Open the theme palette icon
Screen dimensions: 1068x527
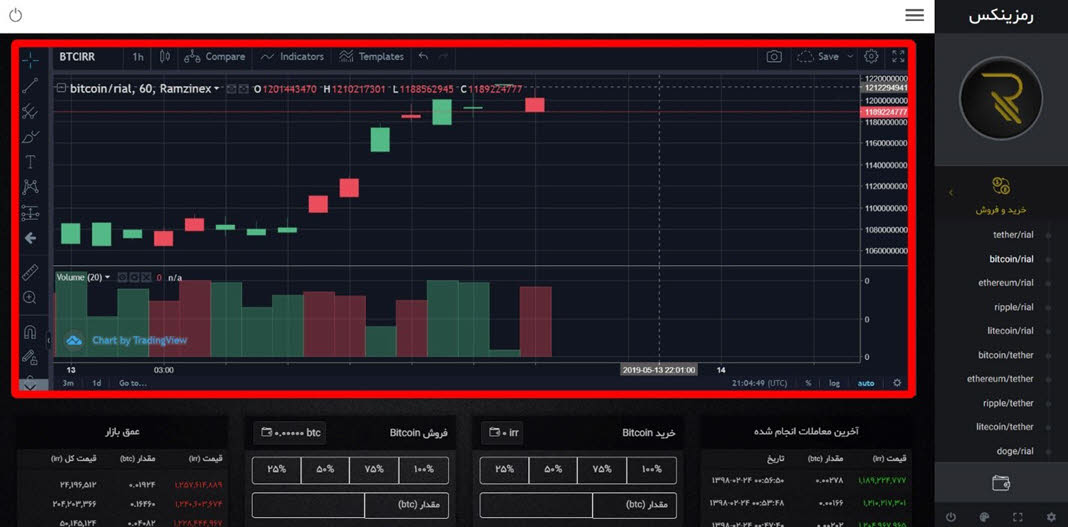click(x=984, y=517)
